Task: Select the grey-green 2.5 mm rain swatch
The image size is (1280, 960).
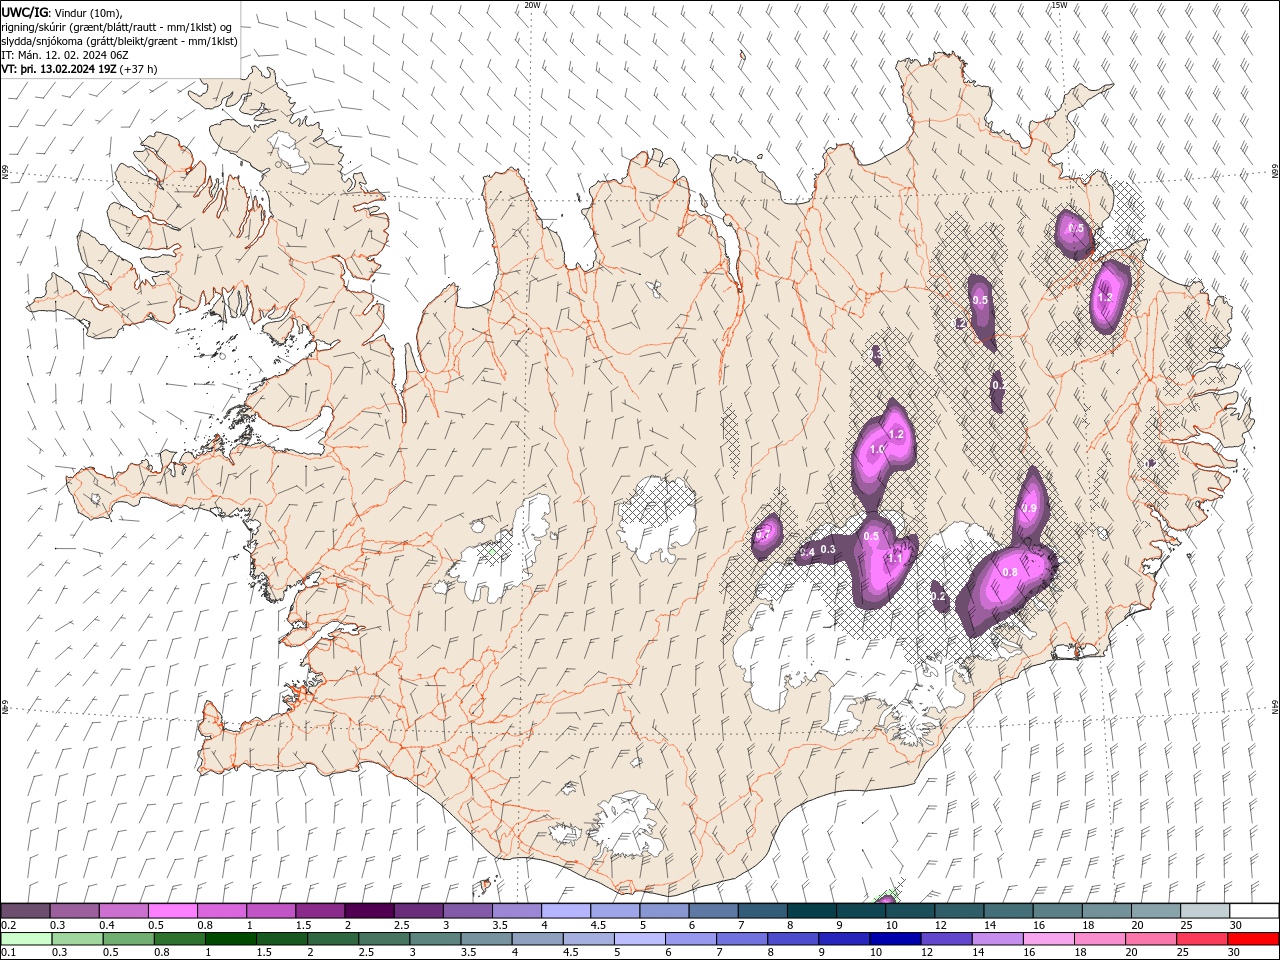Action: pos(383,939)
